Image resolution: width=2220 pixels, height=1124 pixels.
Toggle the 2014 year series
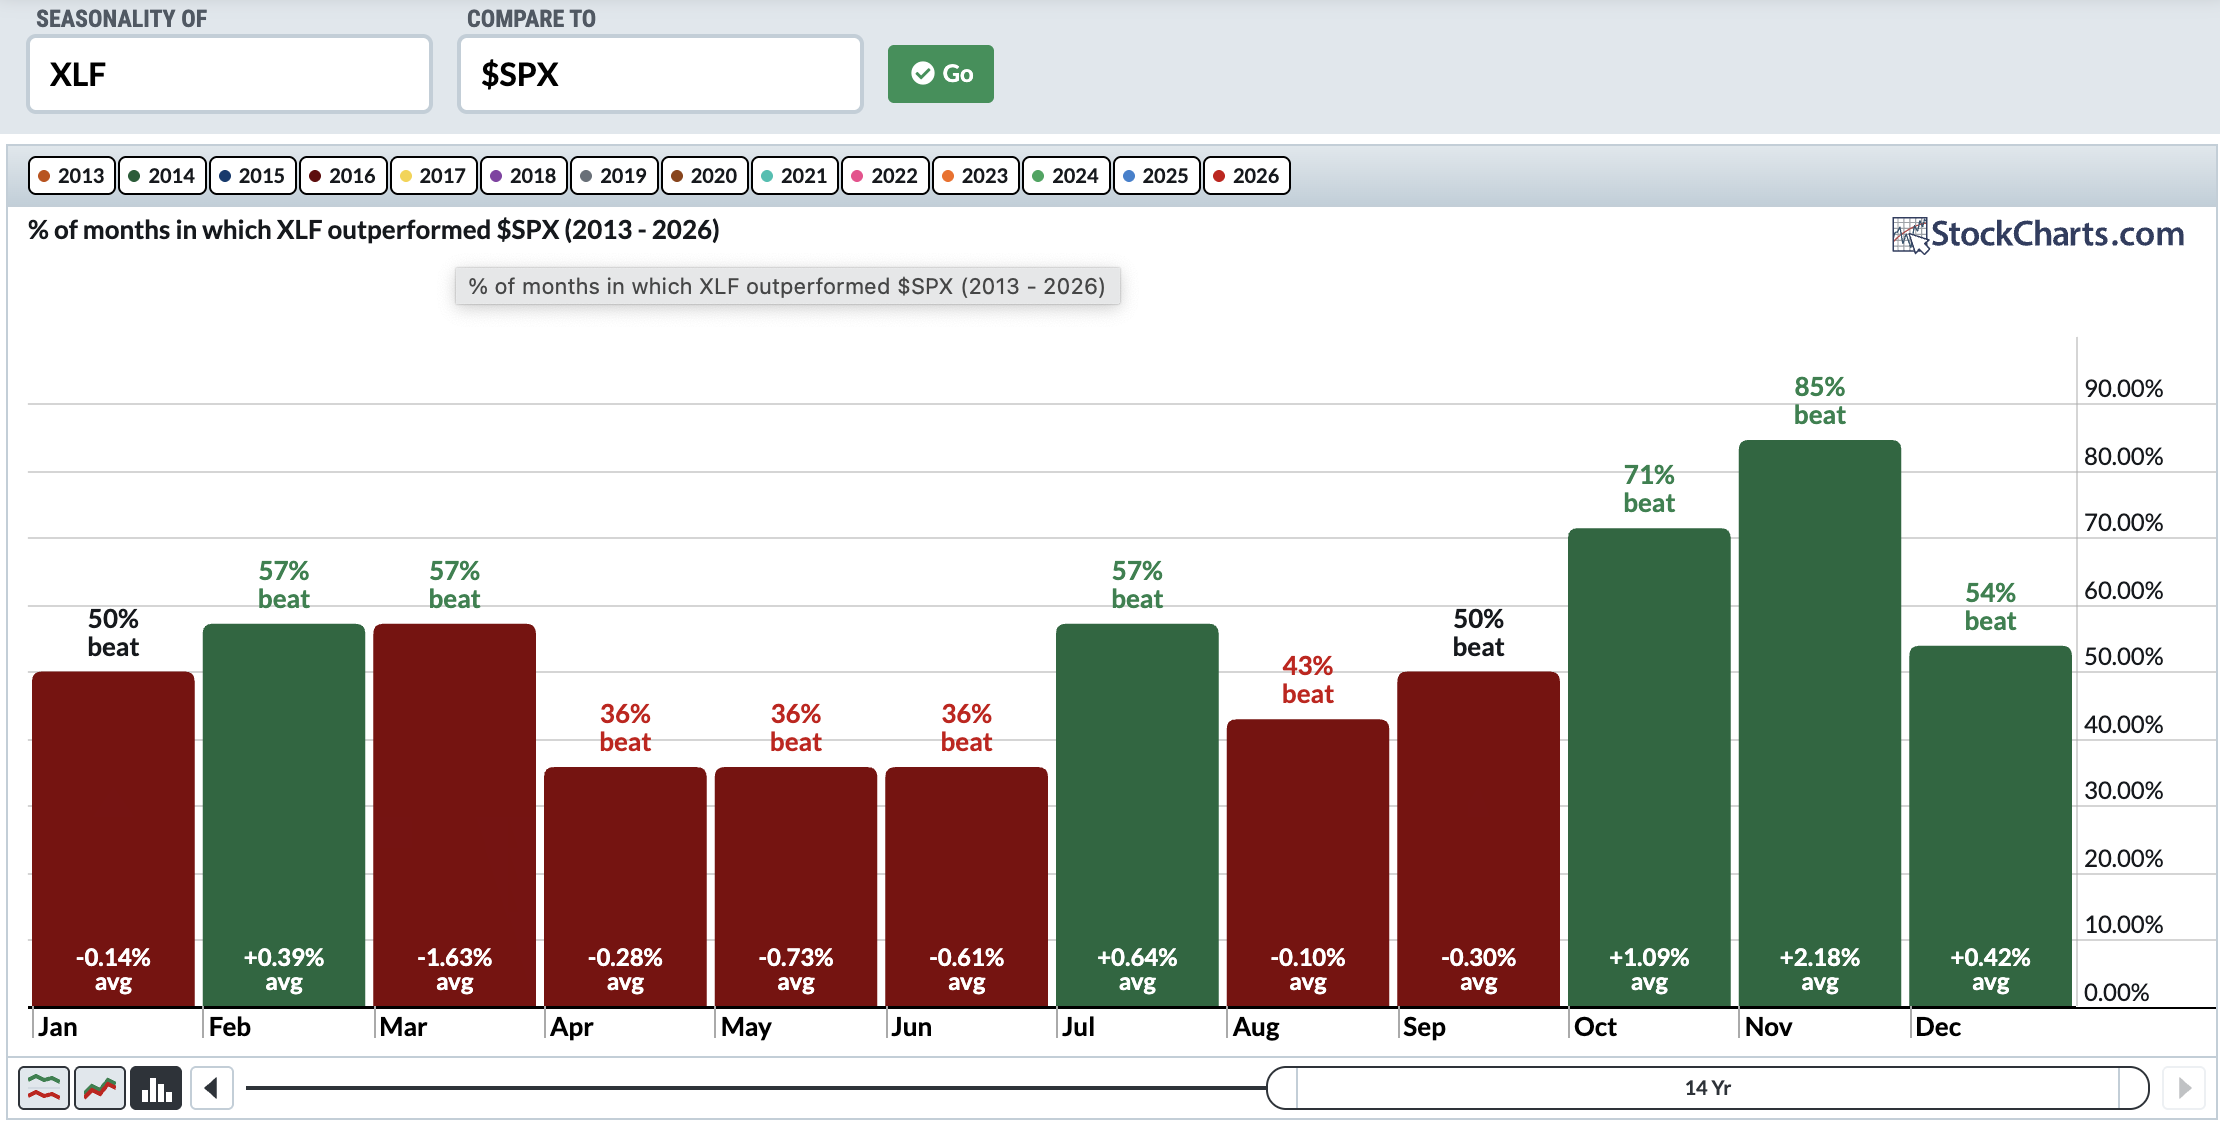pyautogui.click(x=162, y=176)
